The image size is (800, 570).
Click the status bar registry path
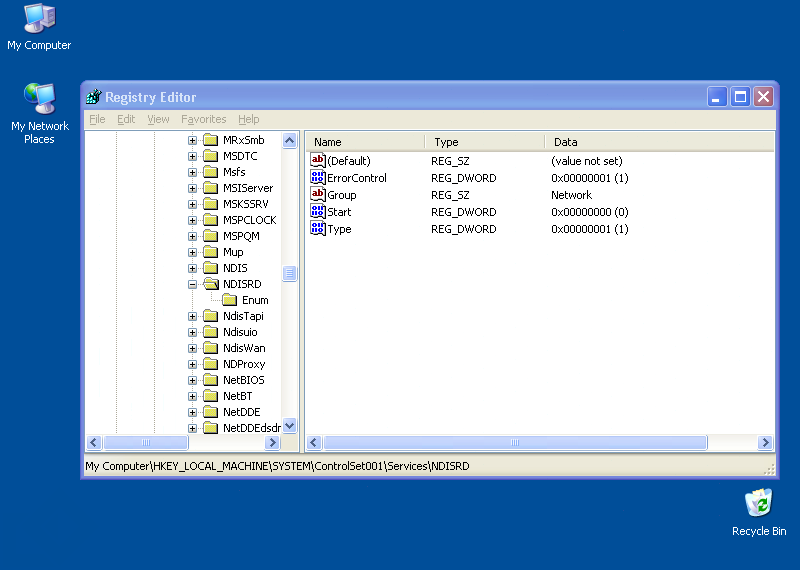(x=277, y=466)
